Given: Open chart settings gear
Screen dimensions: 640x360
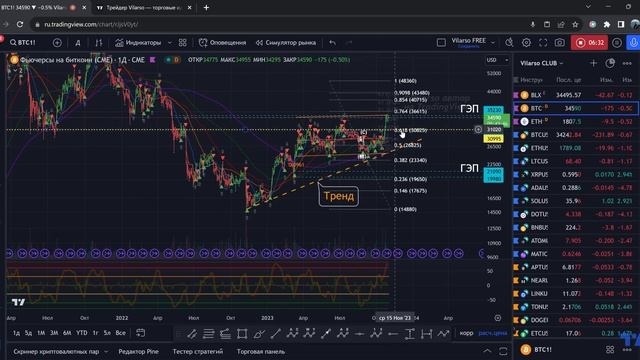Looking at the screenshot, I should click(527, 42).
